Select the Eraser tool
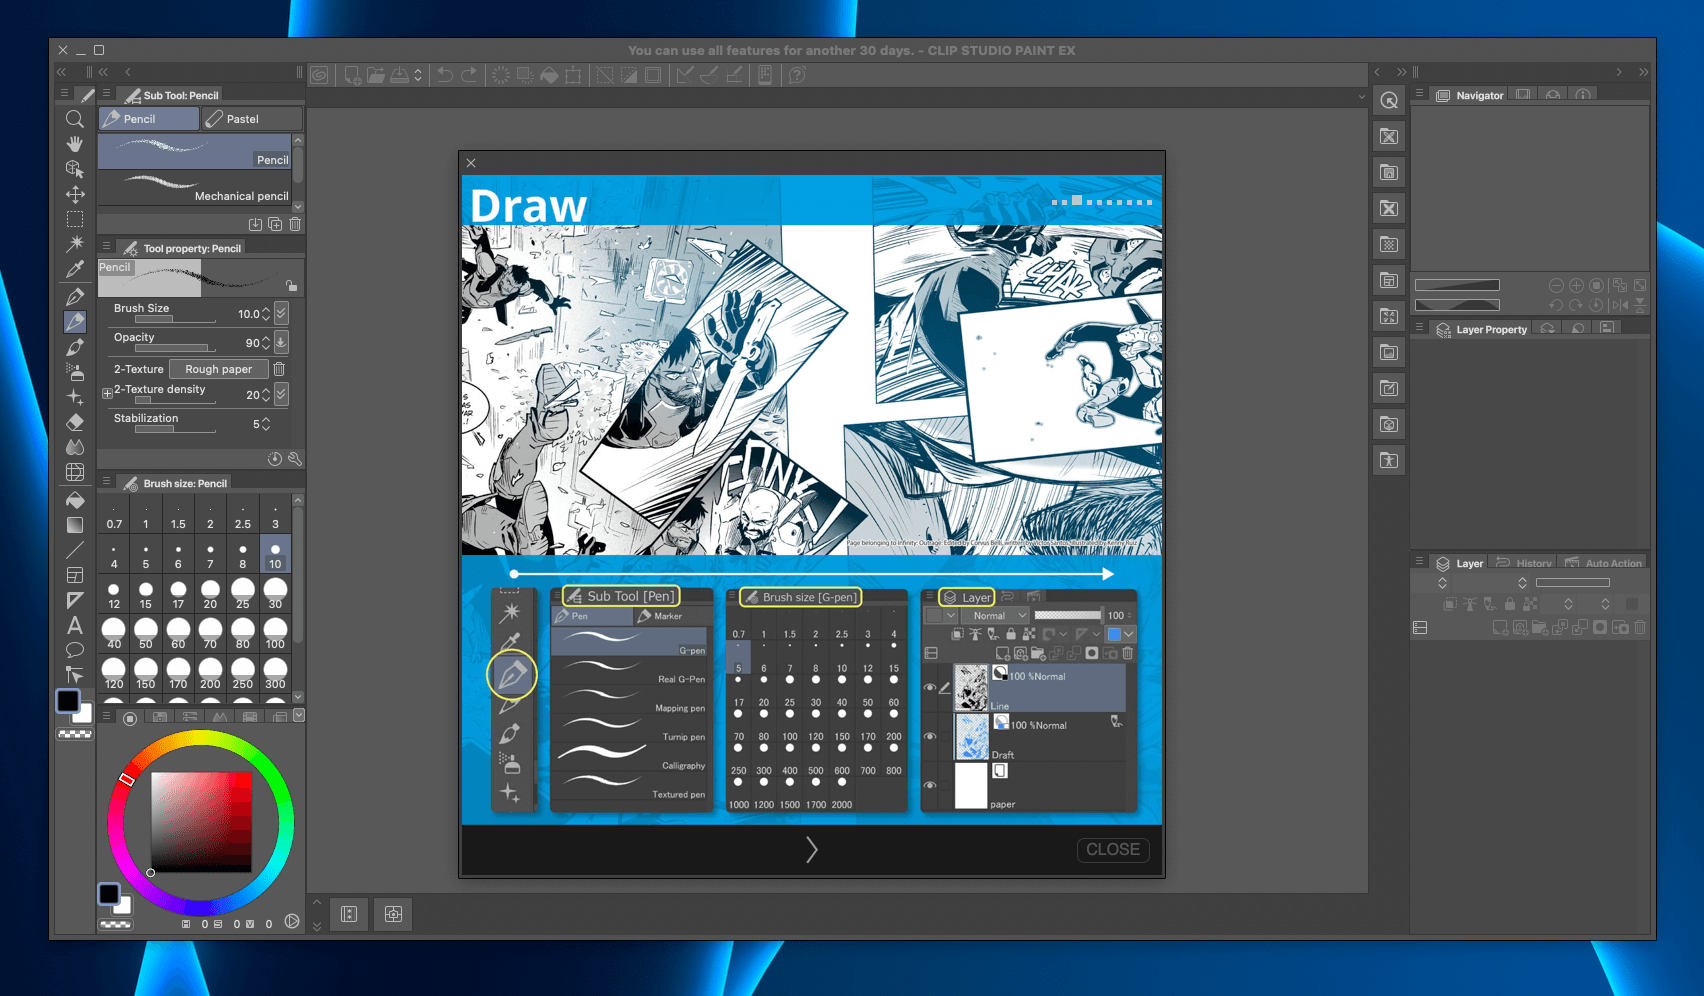This screenshot has width=1704, height=996. [75, 421]
